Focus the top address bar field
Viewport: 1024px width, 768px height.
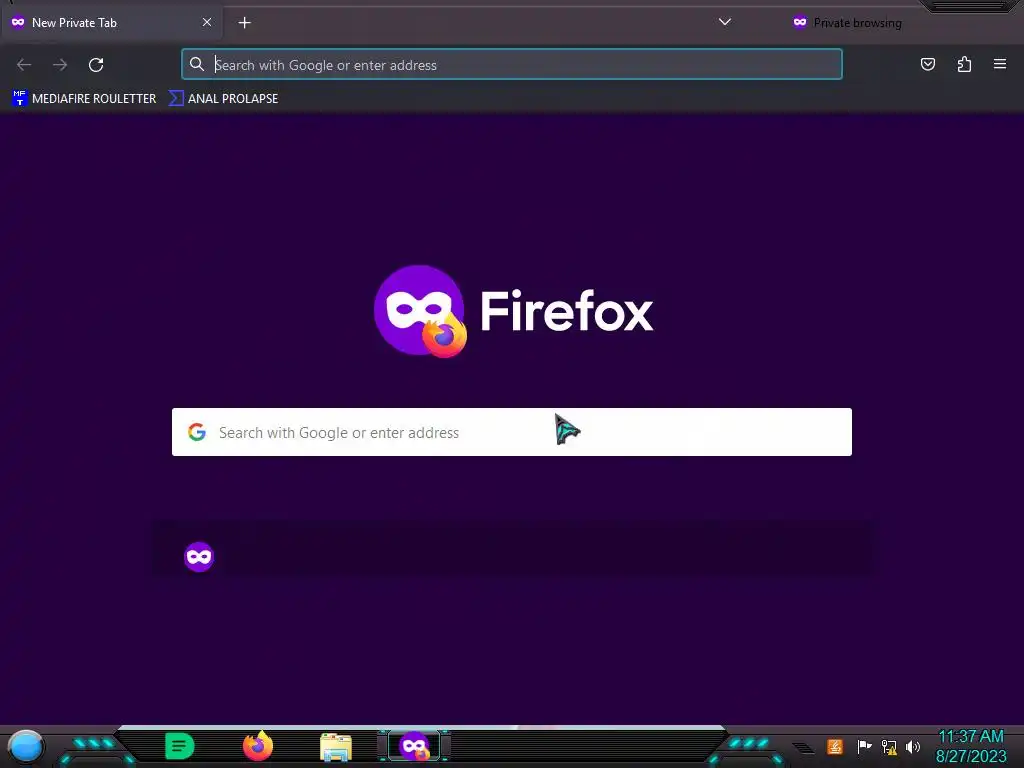pyautogui.click(x=512, y=65)
